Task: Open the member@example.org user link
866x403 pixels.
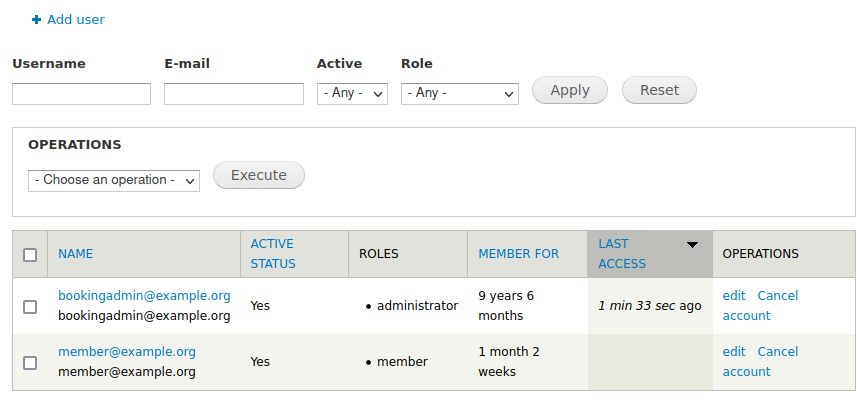Action: [127, 352]
